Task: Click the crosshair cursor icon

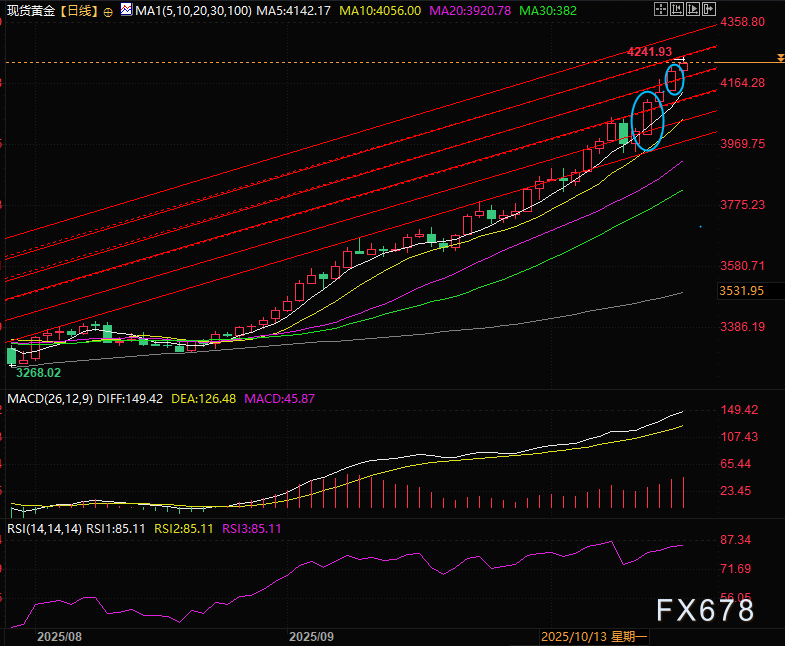Action: [x=661, y=9]
